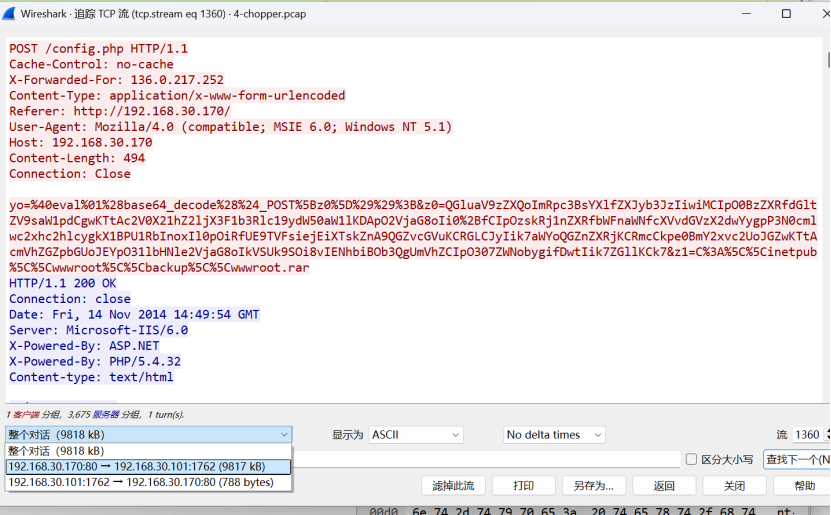Image resolution: width=831 pixels, height=515 pixels.
Task: Click the X-Powered-By: PHP/5.4.32 line
Action: tap(95, 361)
